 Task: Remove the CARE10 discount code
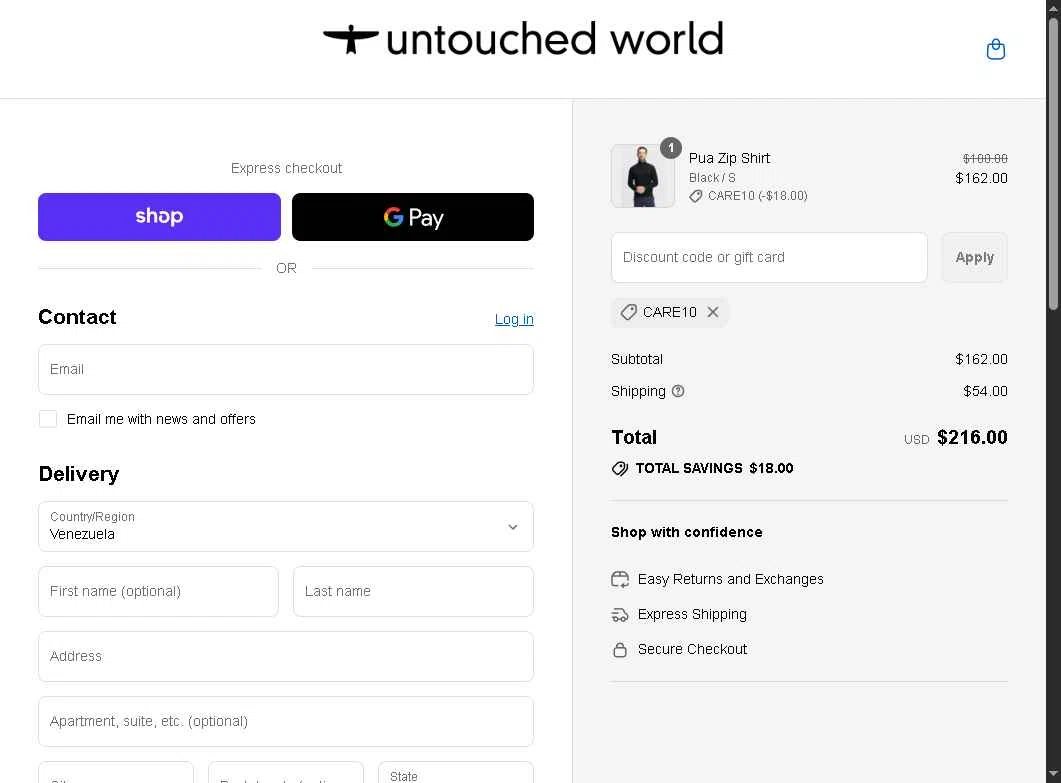click(x=713, y=312)
